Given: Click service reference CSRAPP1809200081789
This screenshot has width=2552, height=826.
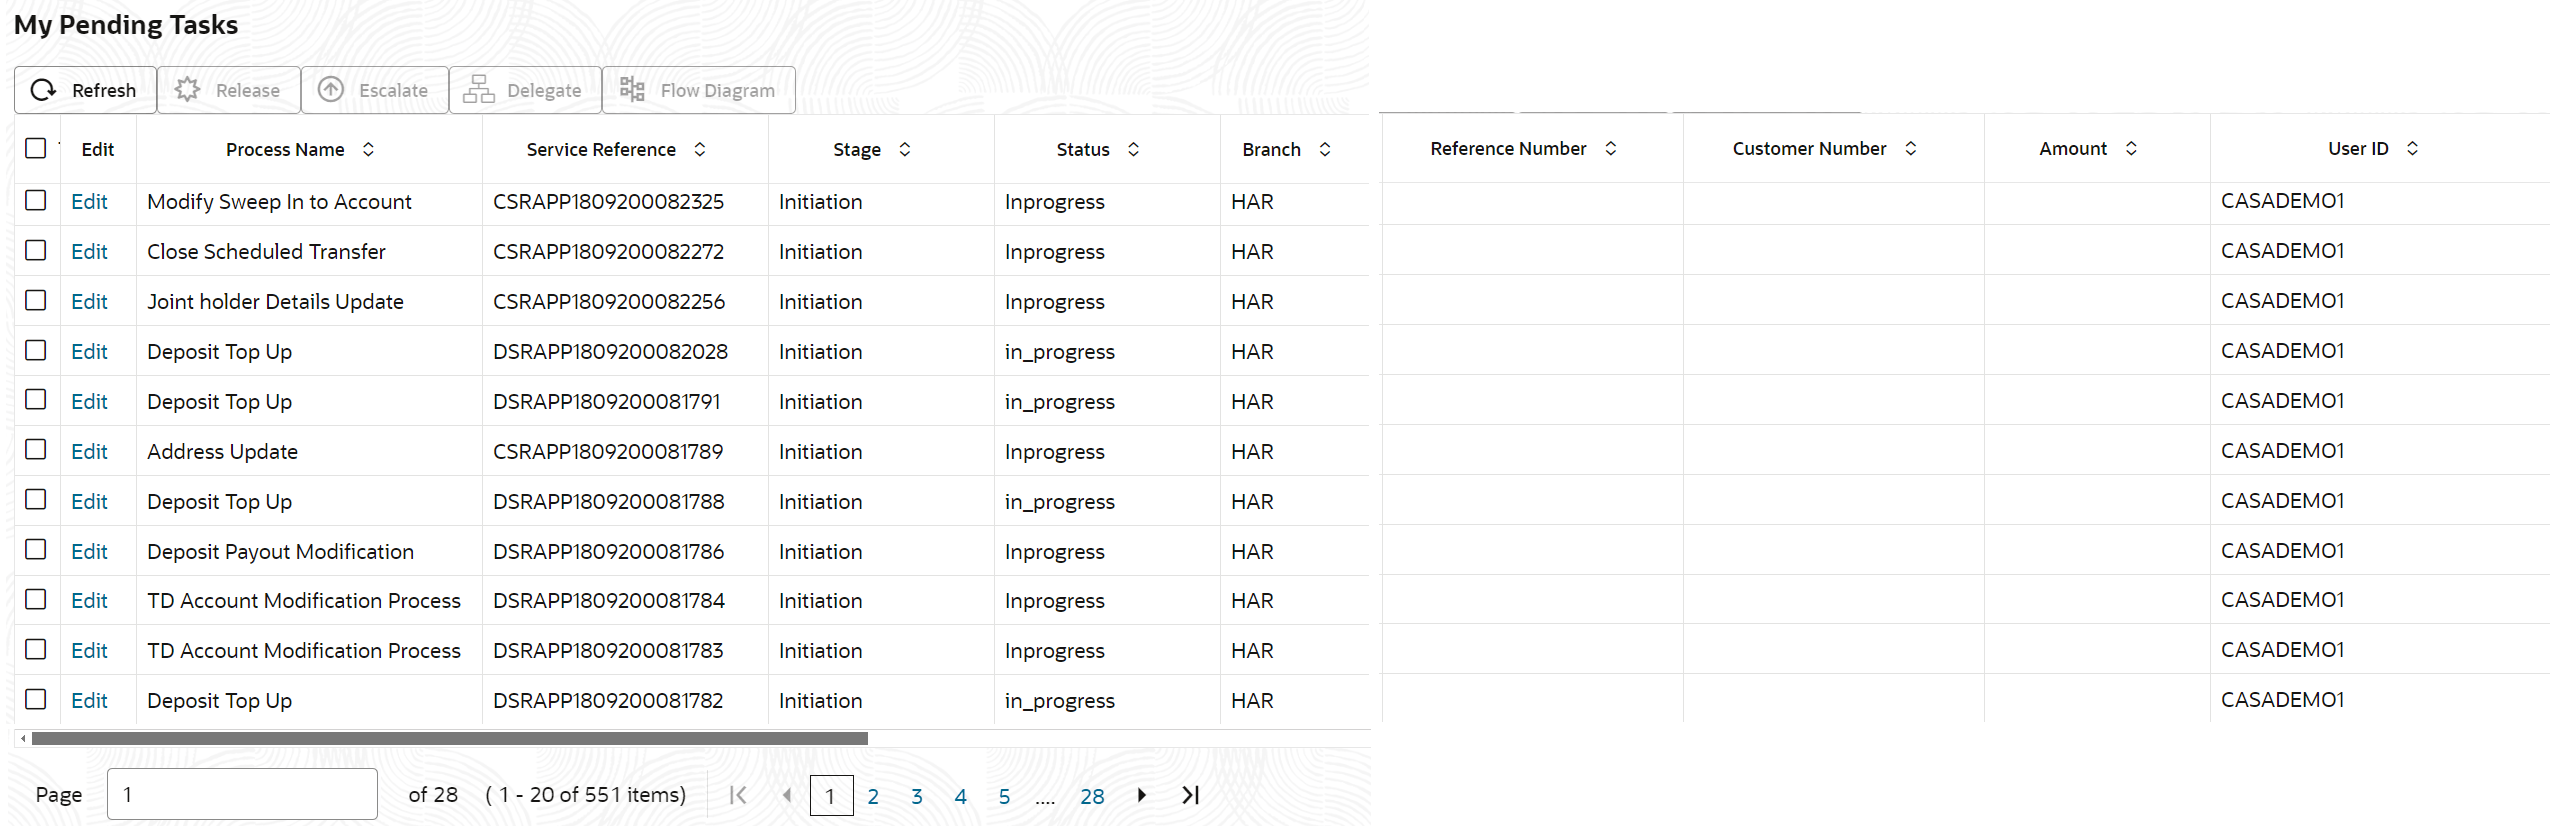Looking at the screenshot, I should coord(608,452).
